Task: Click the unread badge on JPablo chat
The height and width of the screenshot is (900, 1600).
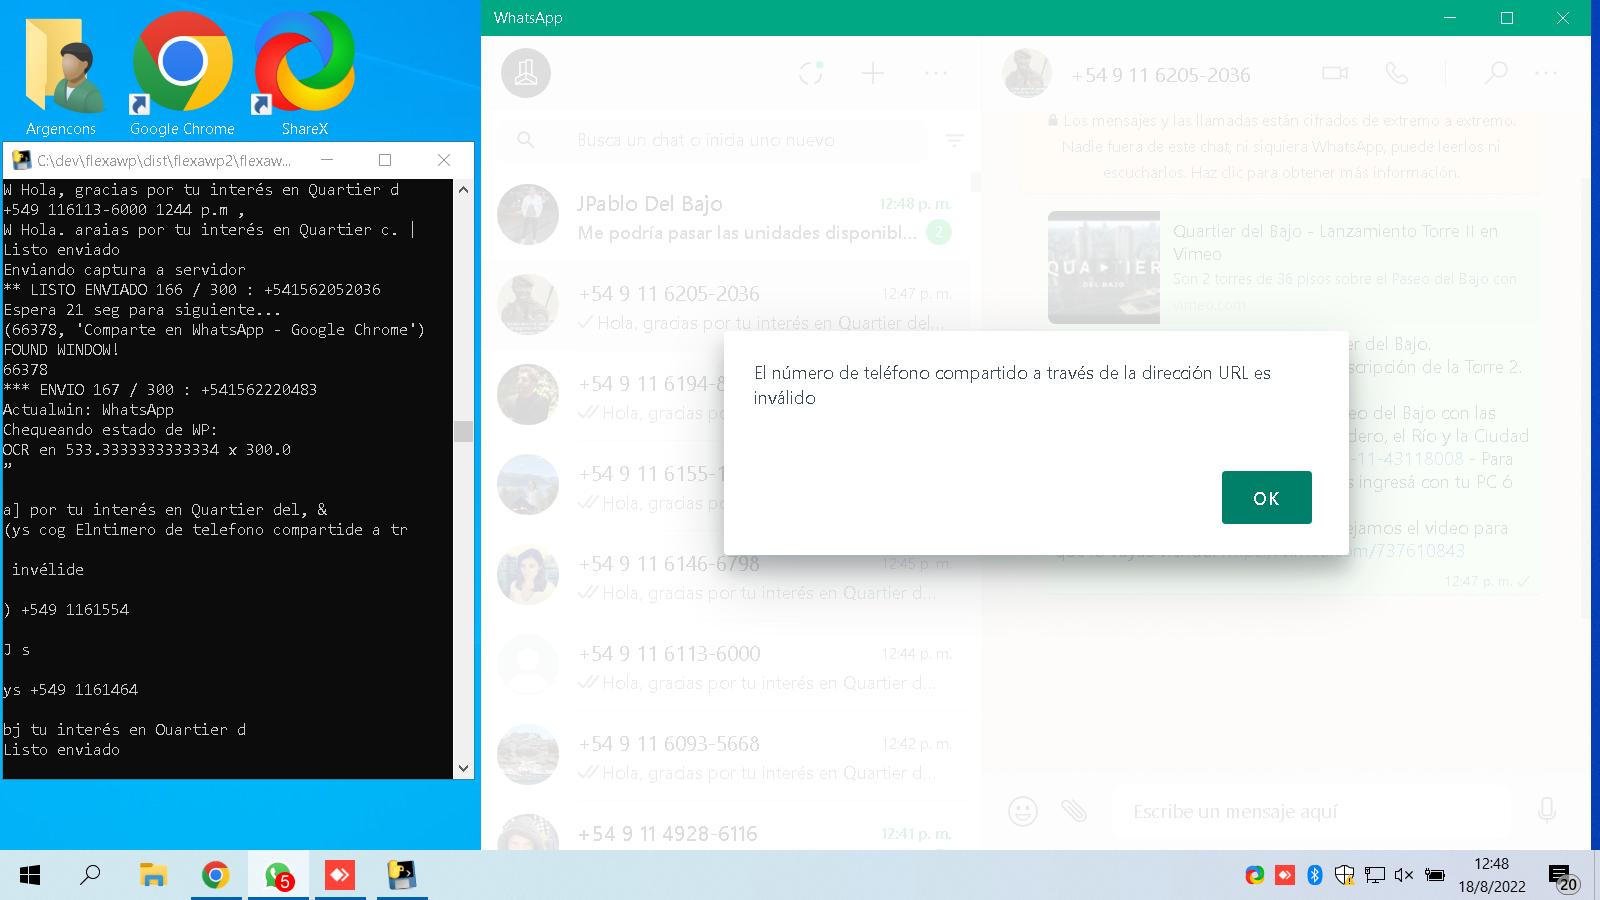Action: pos(938,233)
